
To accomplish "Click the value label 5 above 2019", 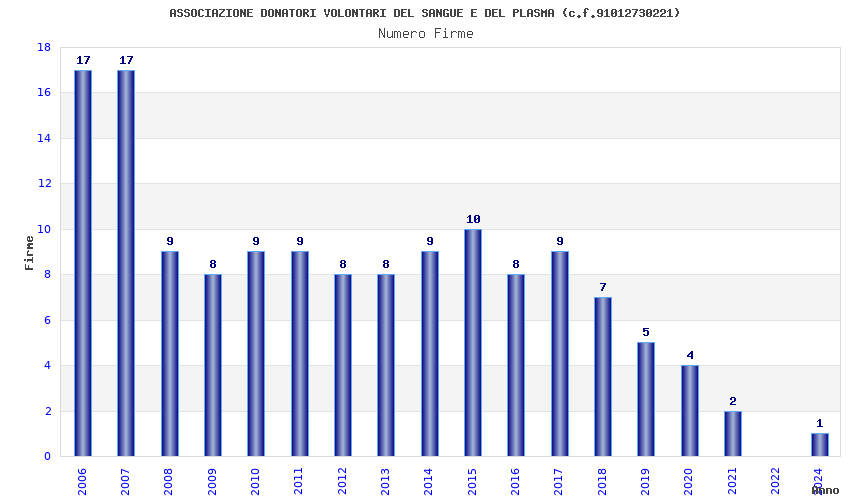I will point(646,332).
